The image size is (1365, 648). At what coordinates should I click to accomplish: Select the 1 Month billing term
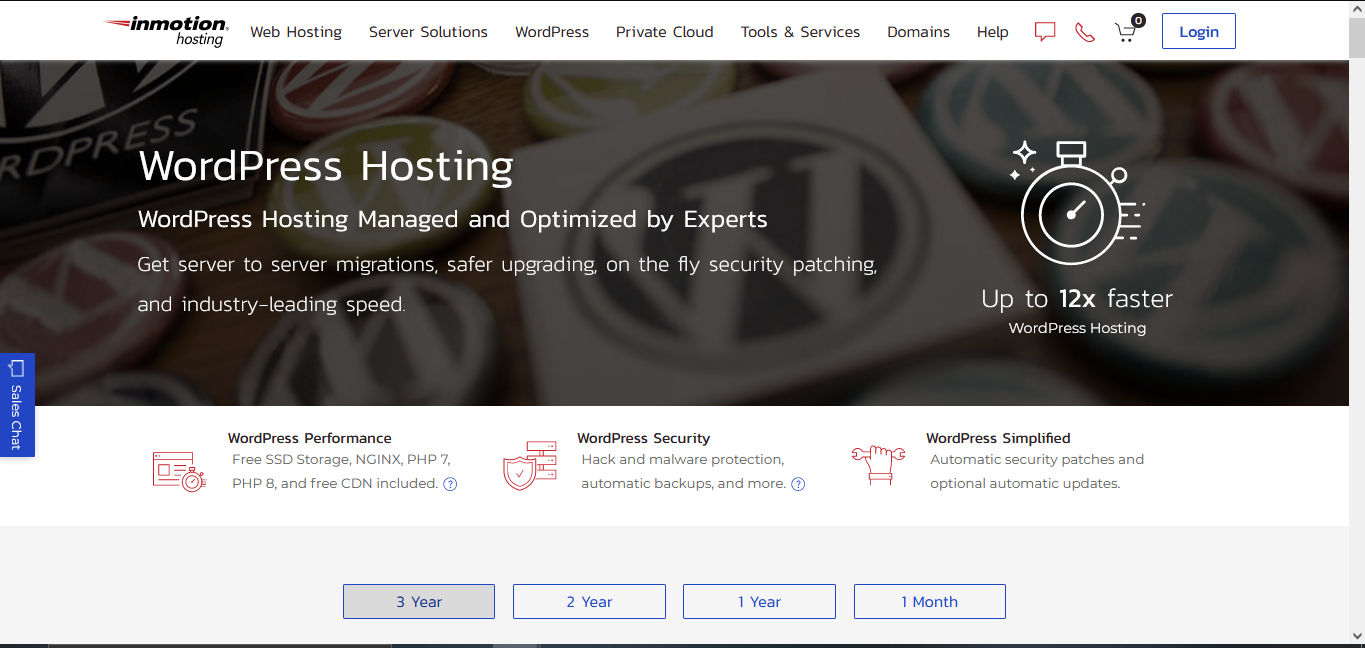pos(929,601)
